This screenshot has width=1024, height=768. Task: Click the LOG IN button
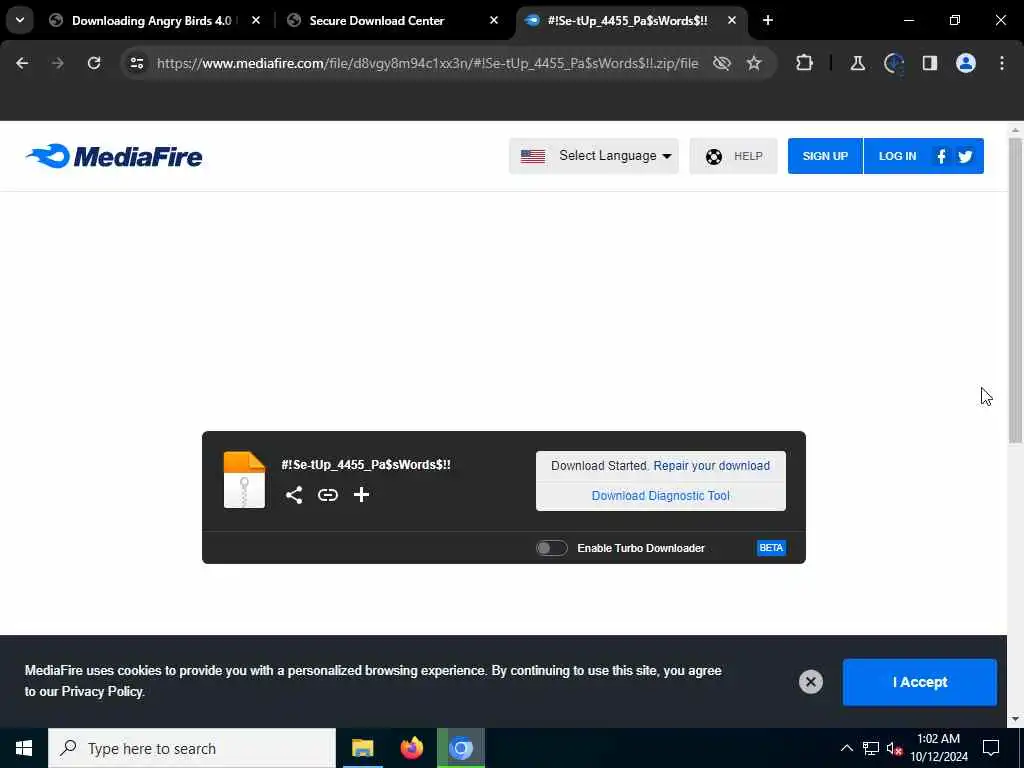click(897, 156)
